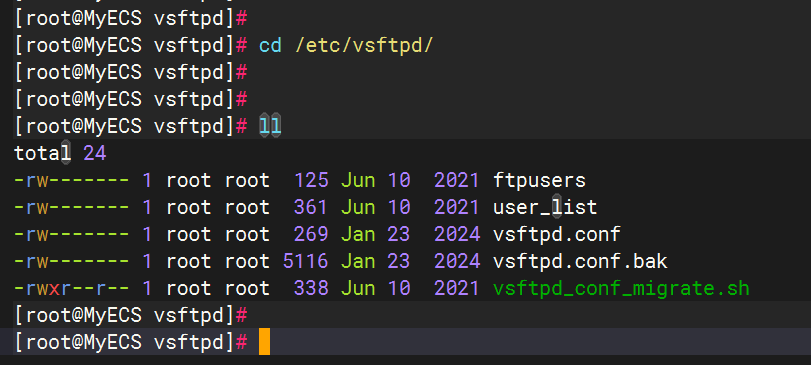
Task: Click the orange cursor block on last prompt
Action: 264,342
